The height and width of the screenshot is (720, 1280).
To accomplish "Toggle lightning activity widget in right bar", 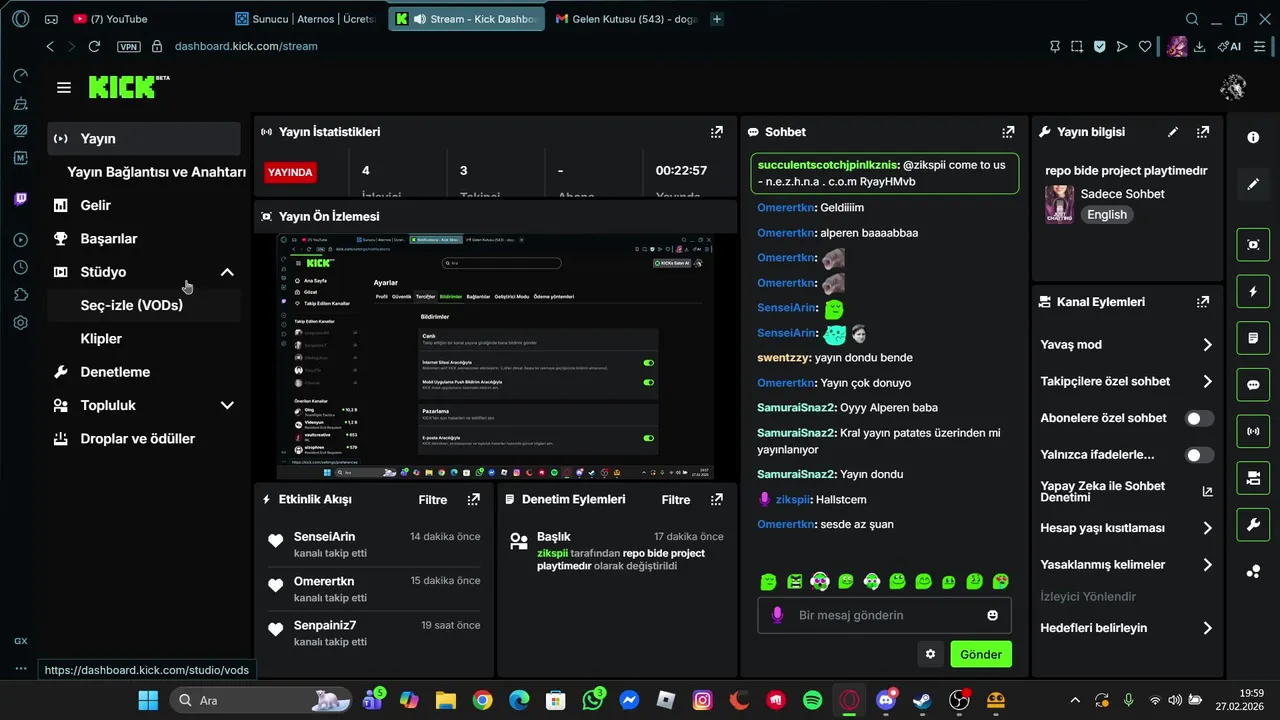I will coord(1253,291).
